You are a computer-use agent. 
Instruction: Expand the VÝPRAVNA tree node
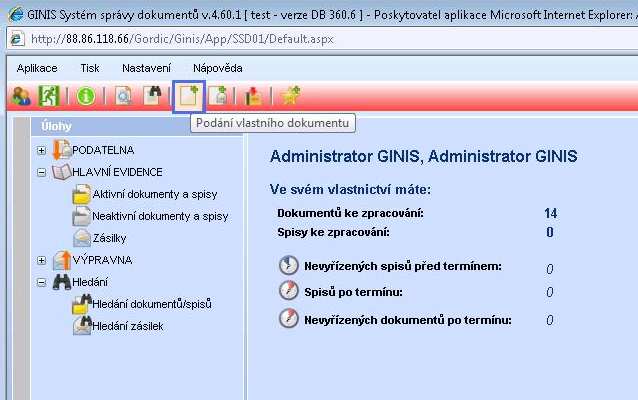coord(41,260)
